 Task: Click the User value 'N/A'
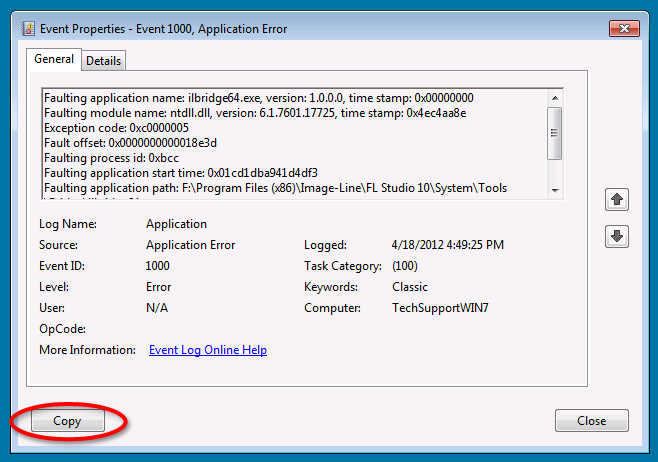(x=157, y=308)
